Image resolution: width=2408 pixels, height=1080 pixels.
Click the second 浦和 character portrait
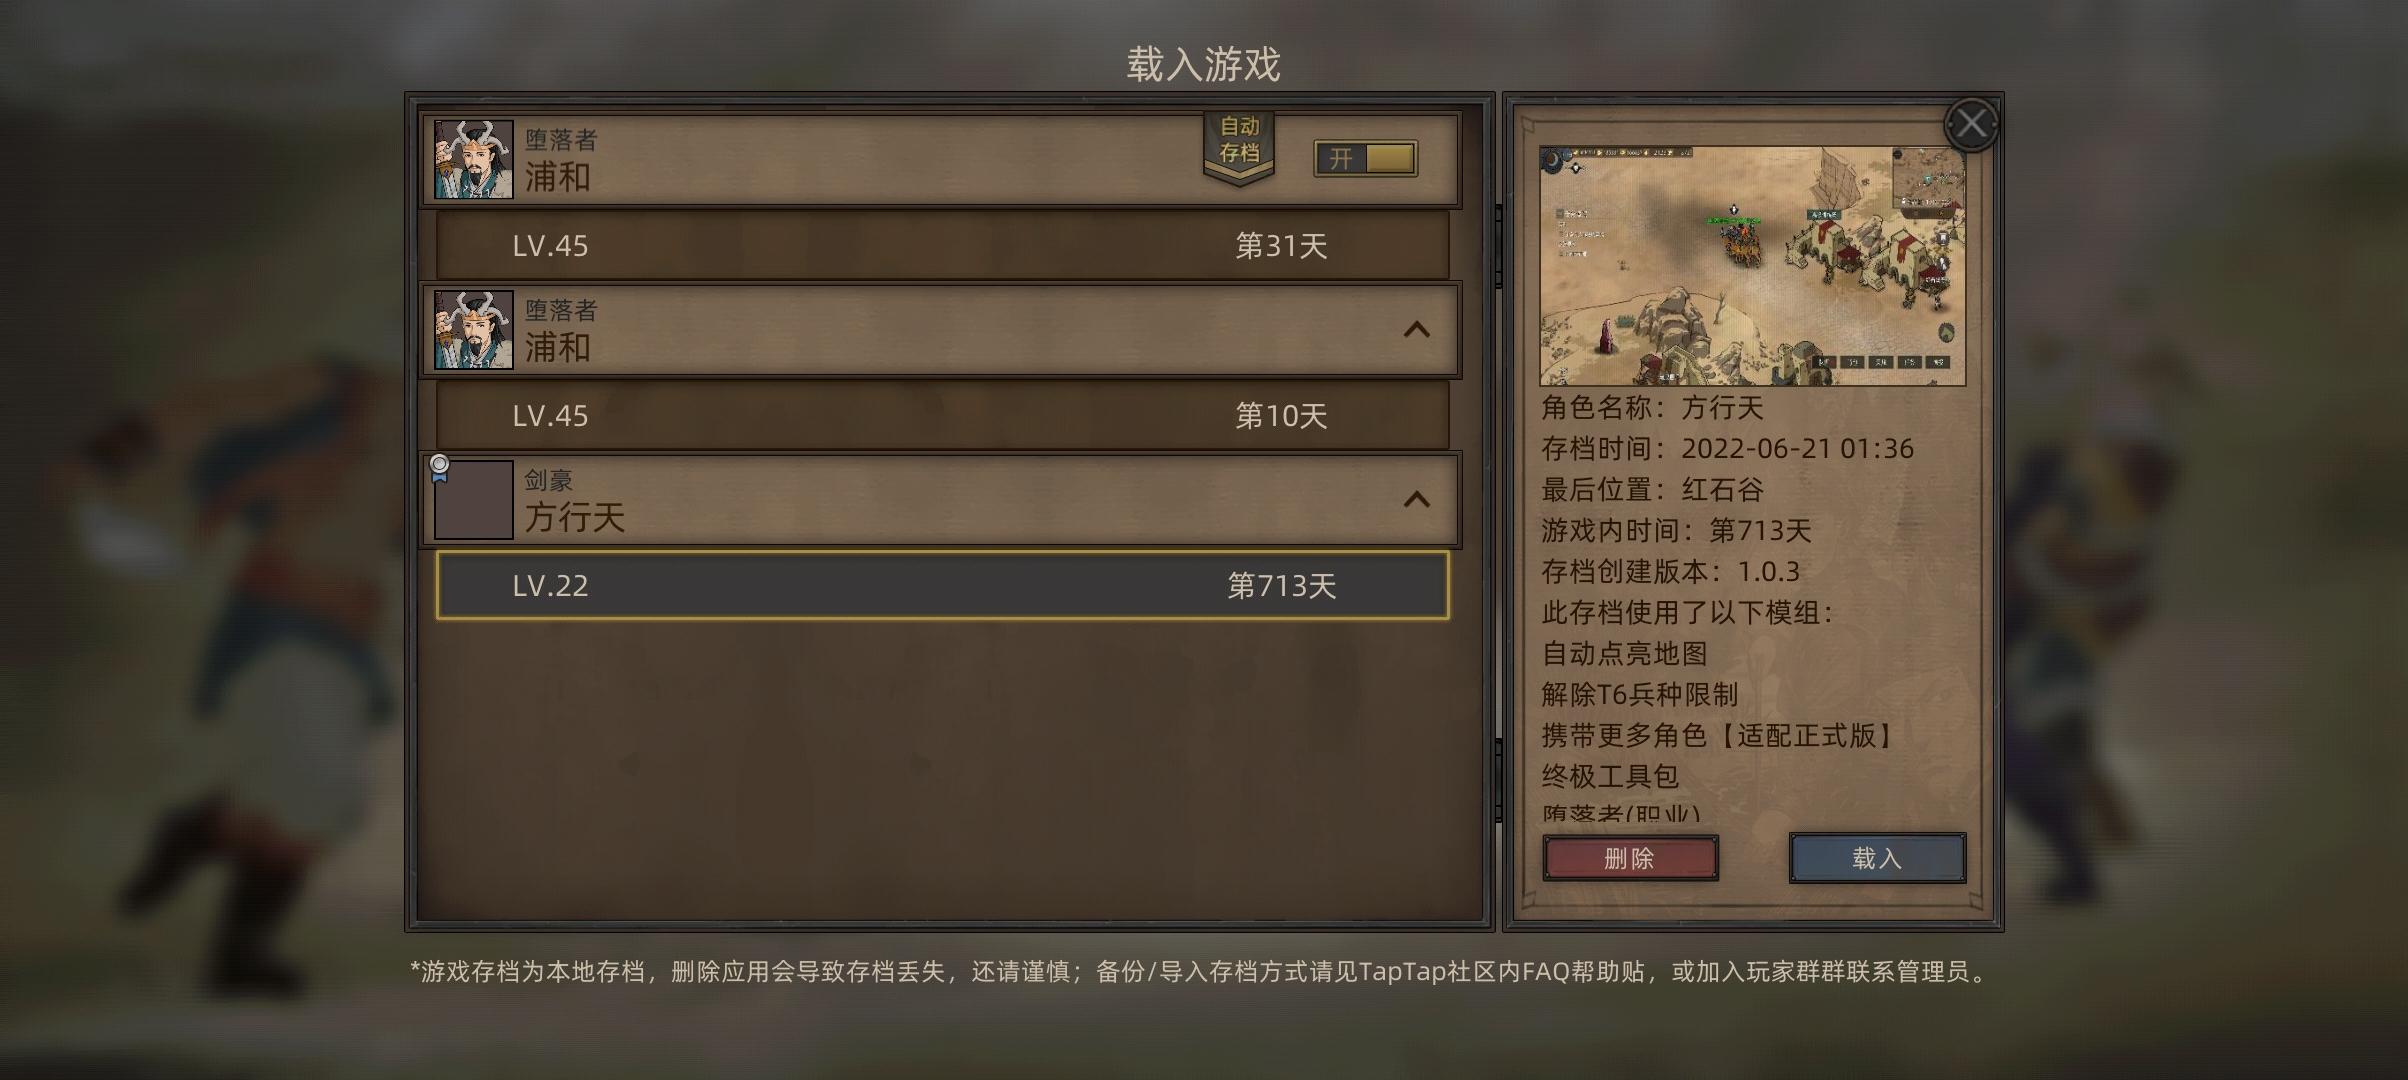[473, 330]
